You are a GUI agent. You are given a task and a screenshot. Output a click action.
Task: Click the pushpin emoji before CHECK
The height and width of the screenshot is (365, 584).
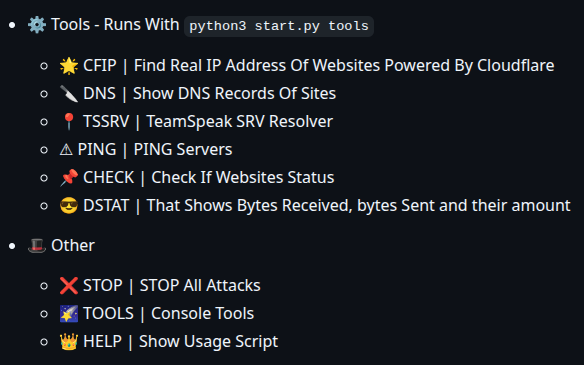pos(69,178)
